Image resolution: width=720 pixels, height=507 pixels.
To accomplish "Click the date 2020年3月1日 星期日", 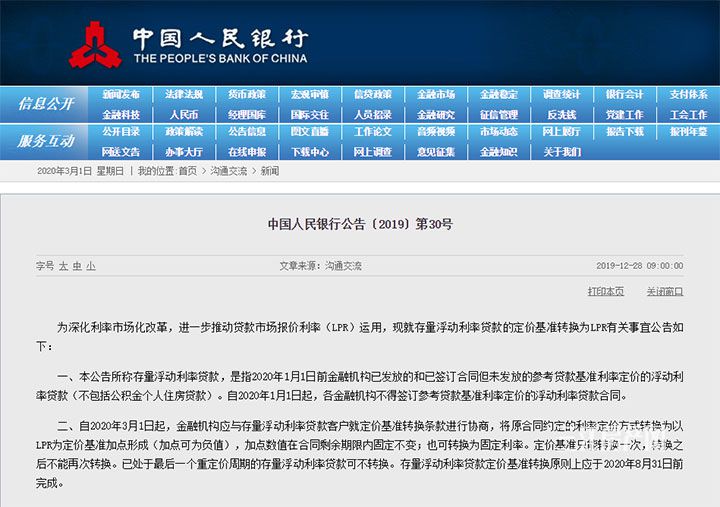I will (x=80, y=171).
